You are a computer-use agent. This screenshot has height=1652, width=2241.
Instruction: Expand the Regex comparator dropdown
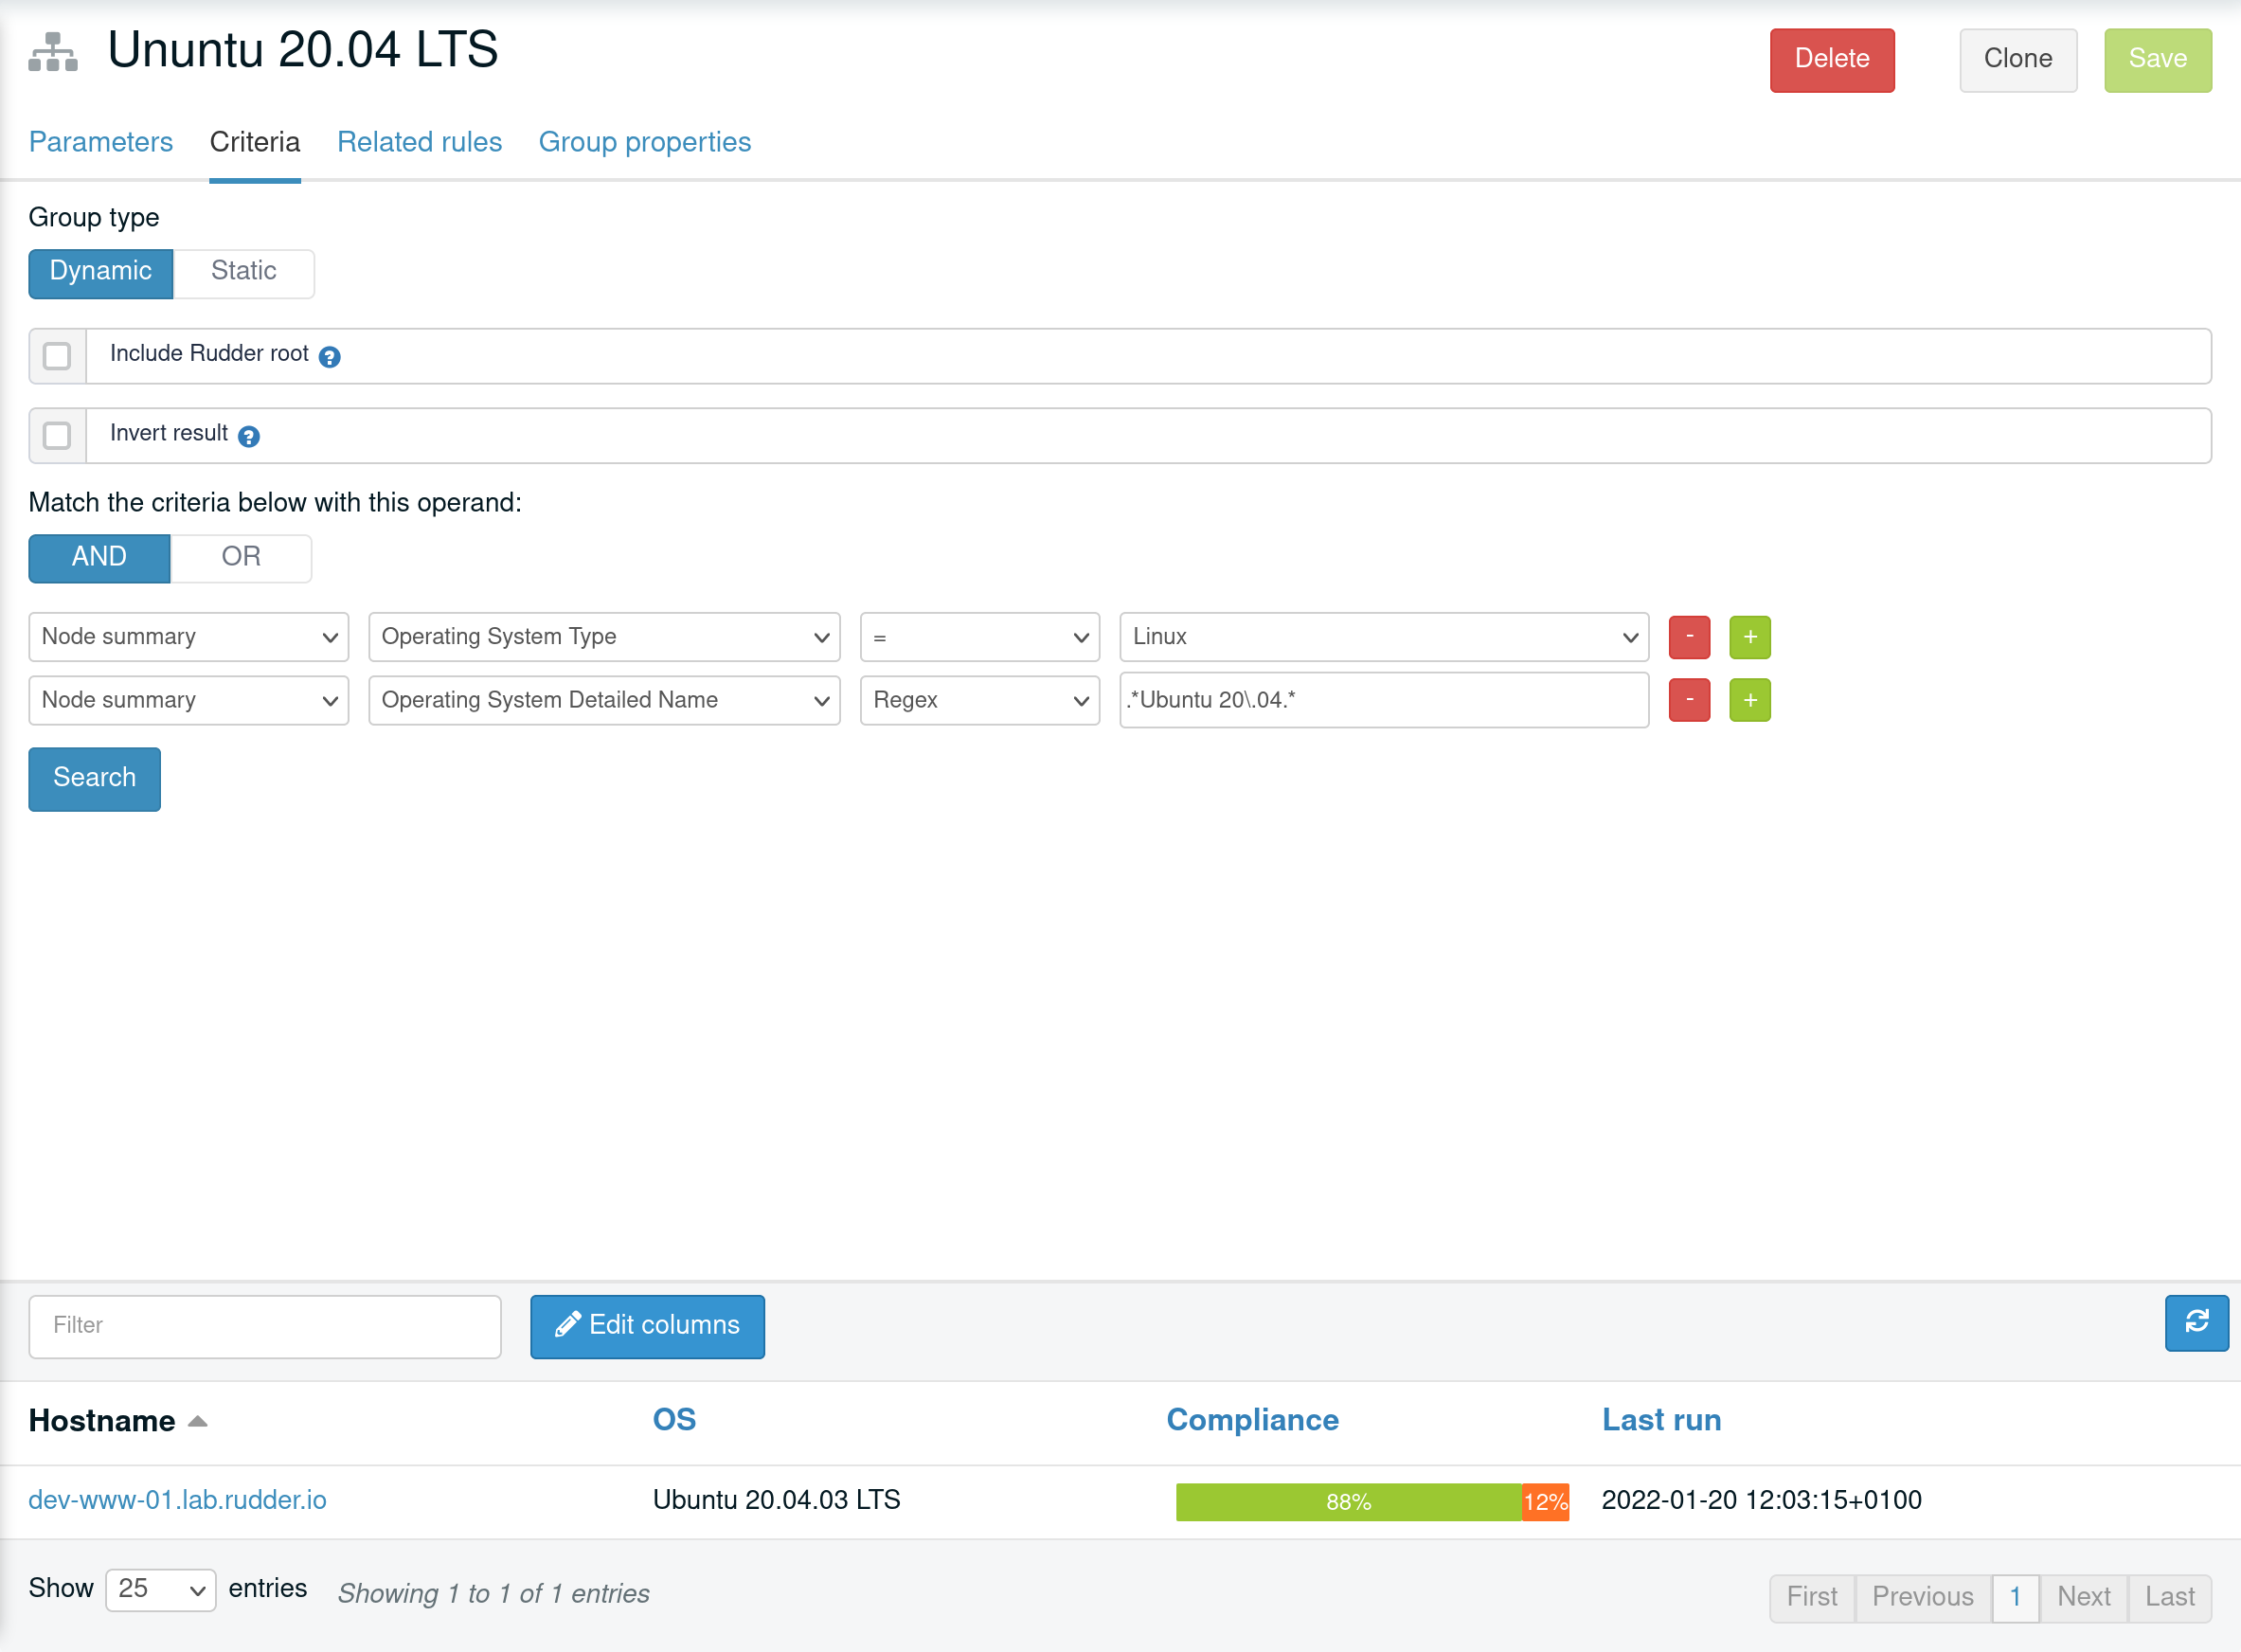click(979, 700)
